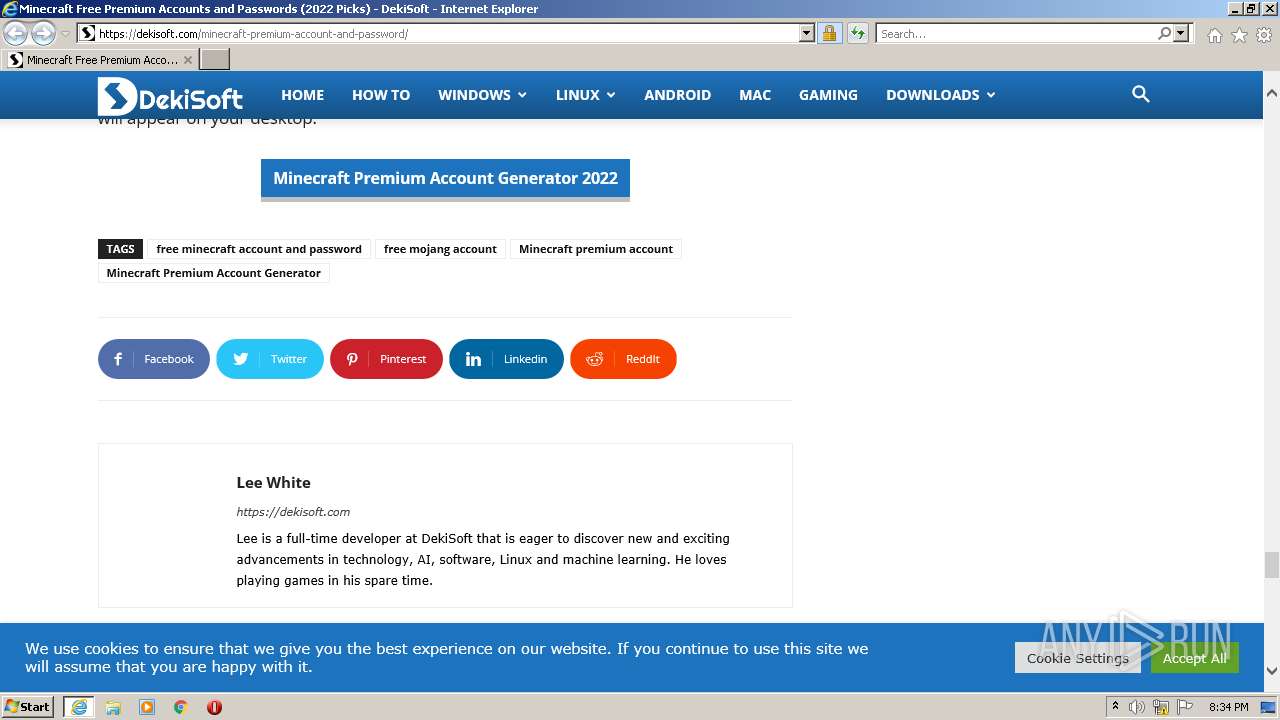
Task: Open the Windows Start button
Action: pos(28,706)
